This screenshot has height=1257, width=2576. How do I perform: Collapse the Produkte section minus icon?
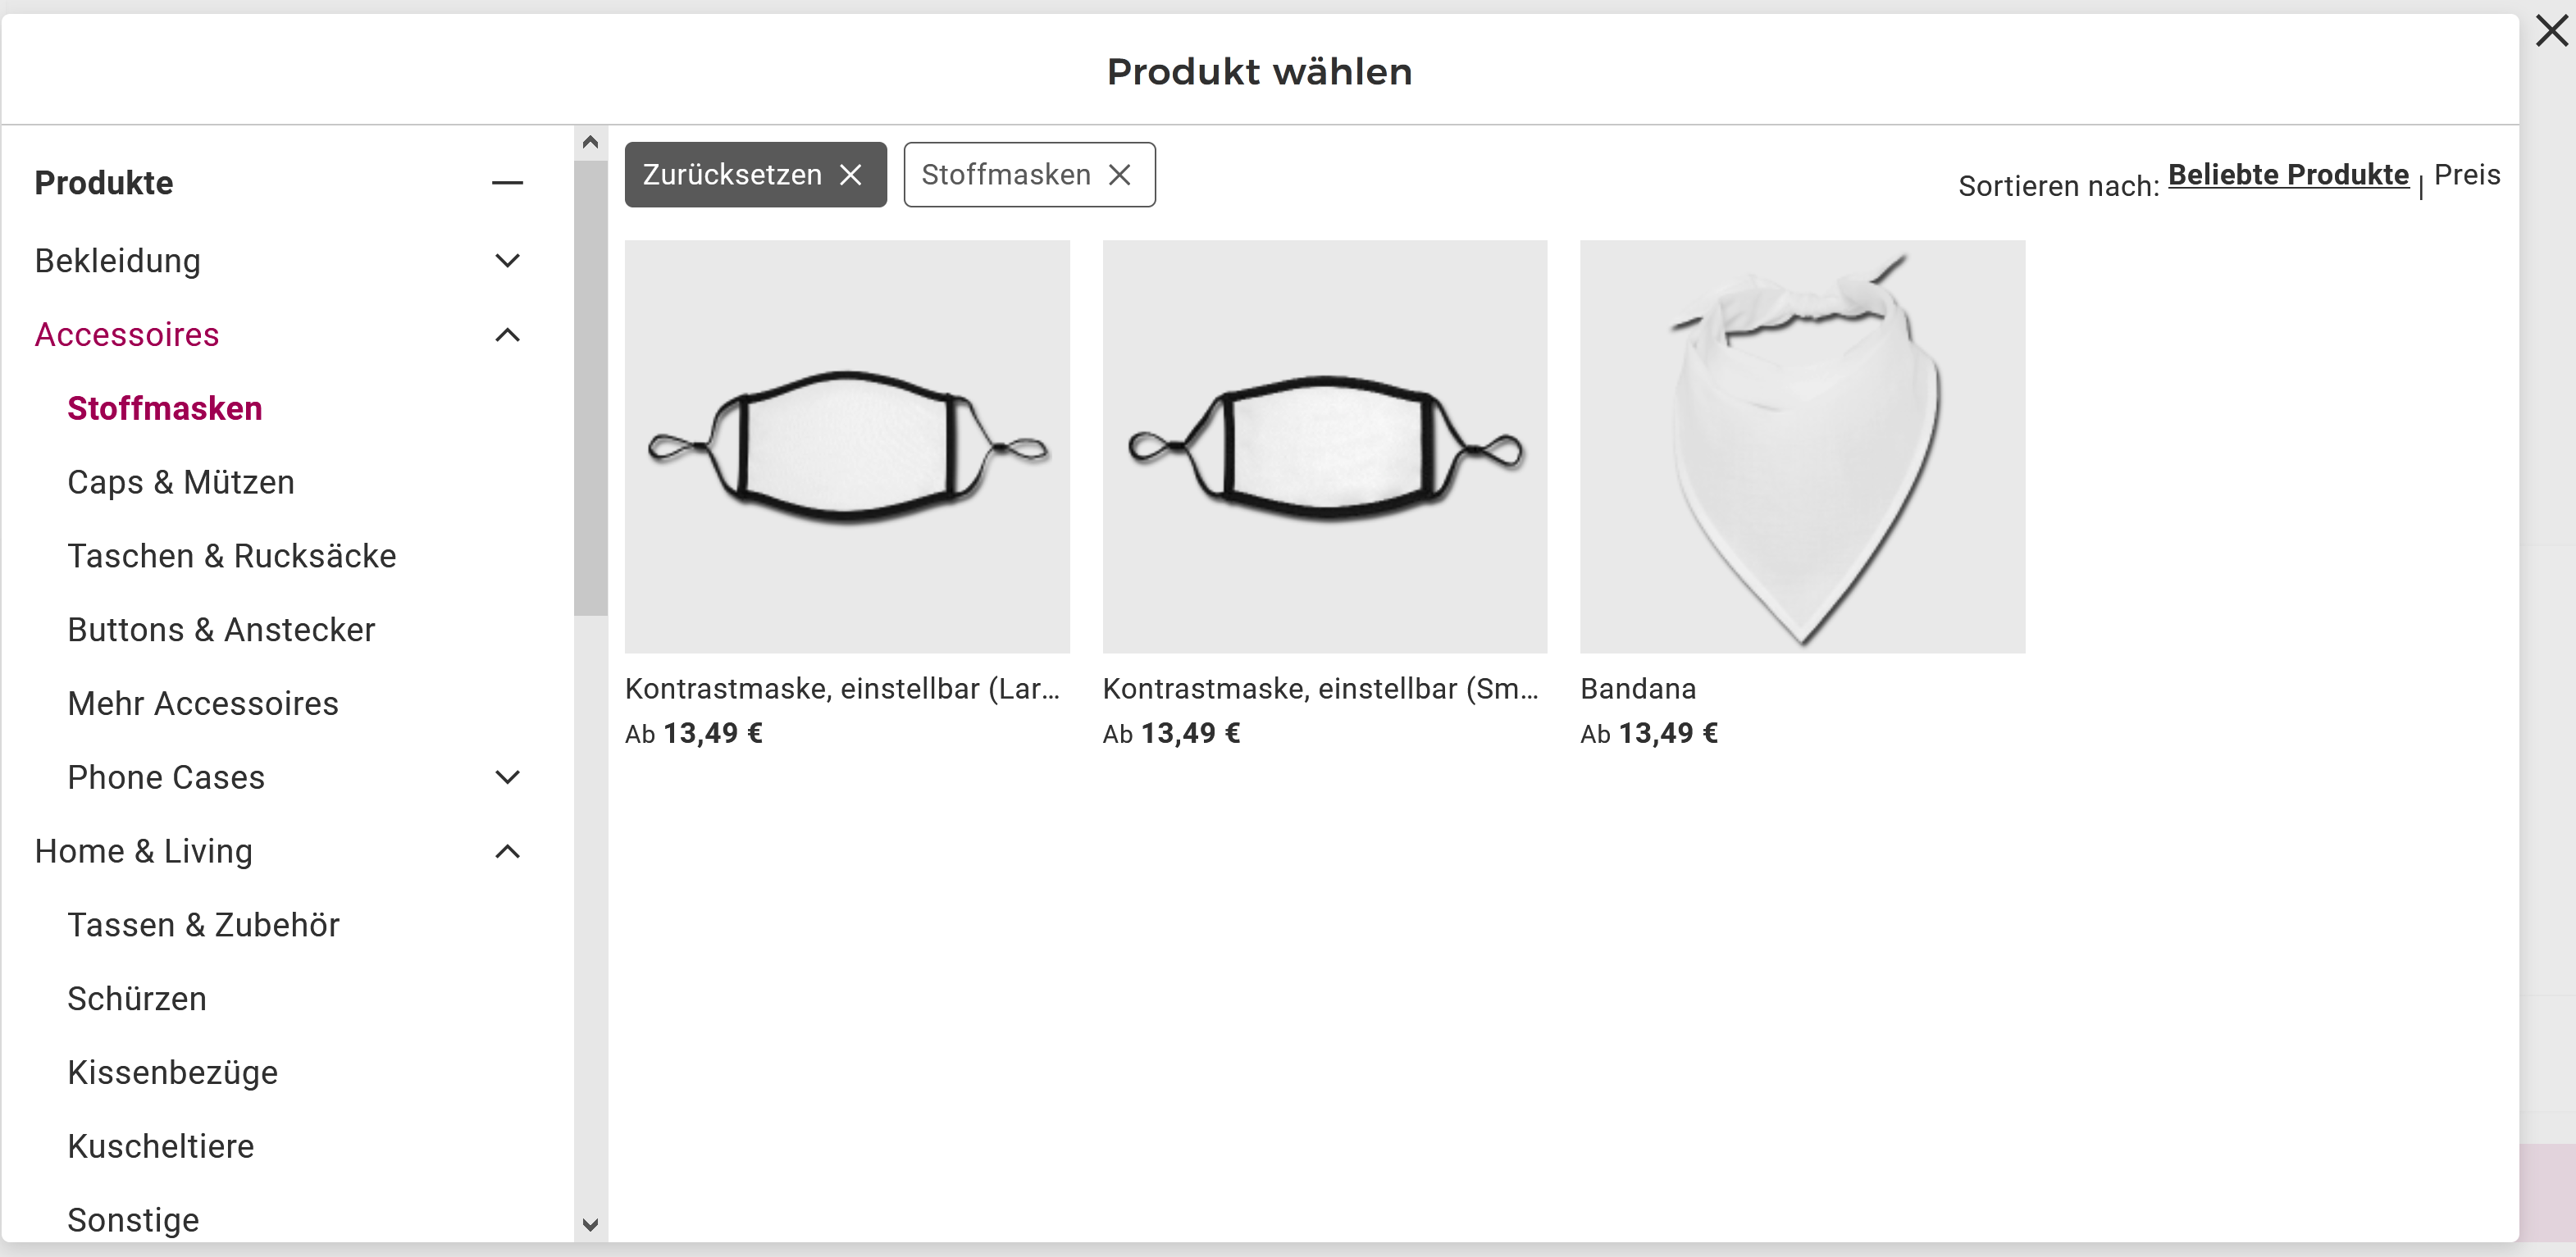(x=507, y=183)
